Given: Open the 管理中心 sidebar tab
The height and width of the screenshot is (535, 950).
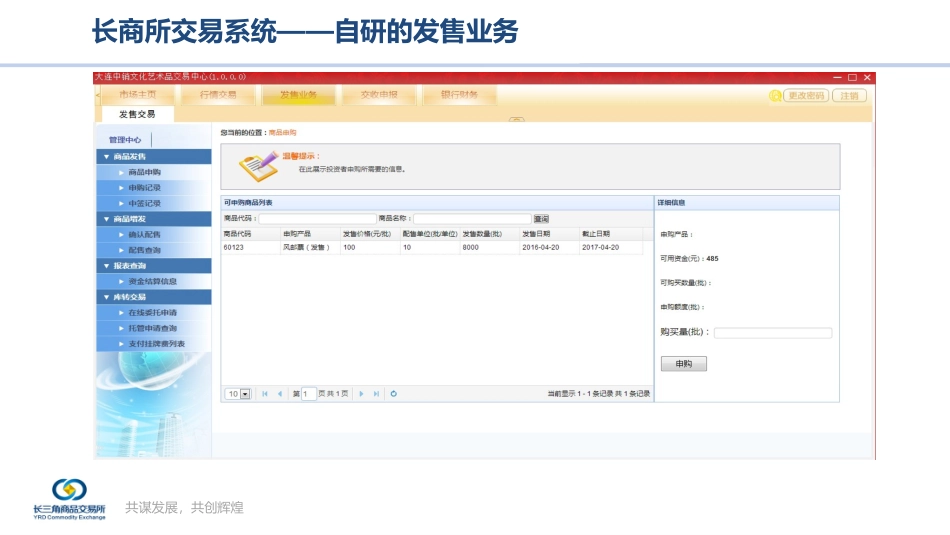Looking at the screenshot, I should 125,140.
